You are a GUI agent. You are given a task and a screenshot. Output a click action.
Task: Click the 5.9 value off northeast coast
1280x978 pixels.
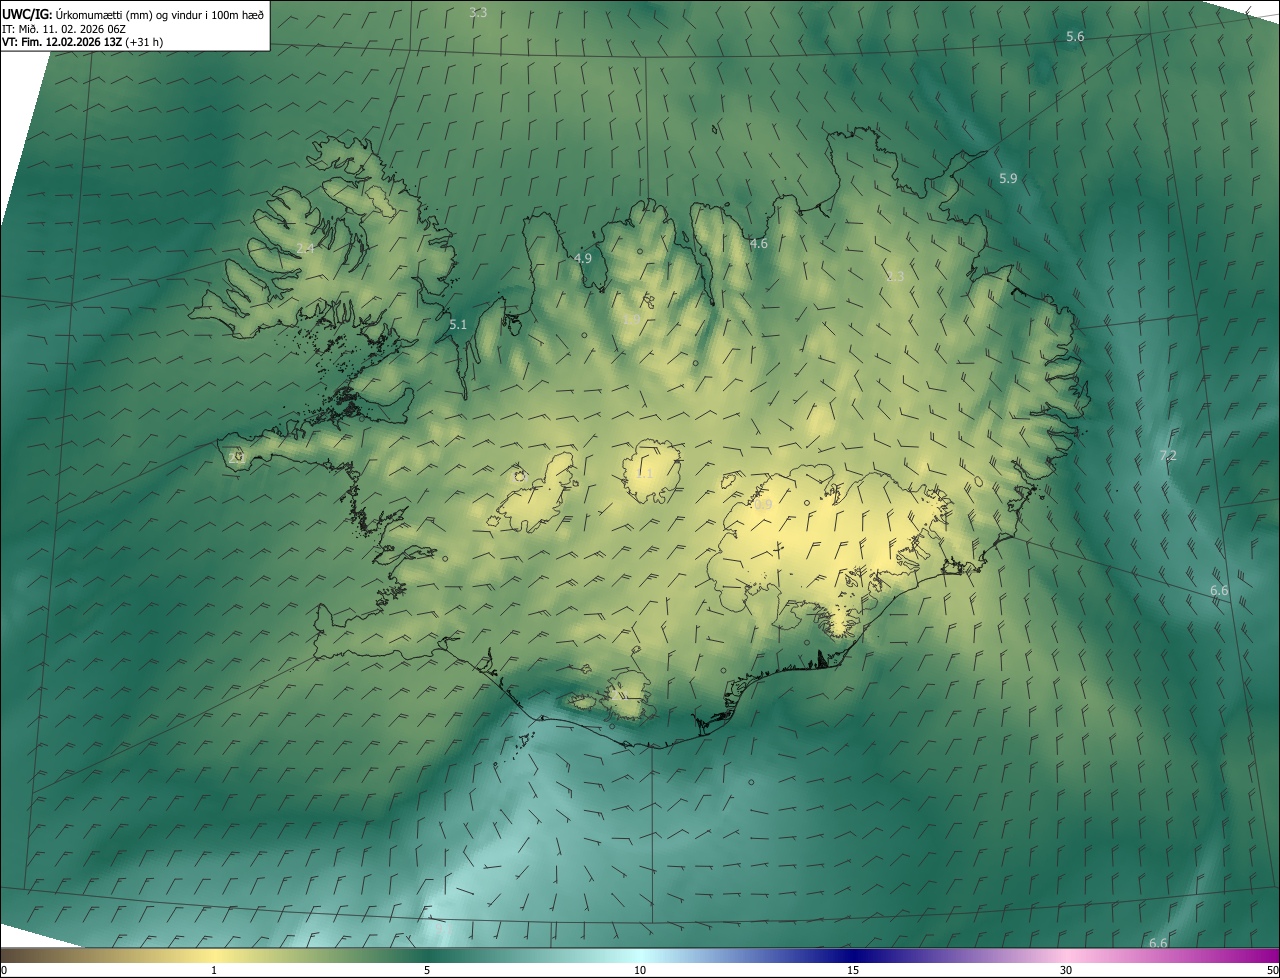click(1008, 179)
